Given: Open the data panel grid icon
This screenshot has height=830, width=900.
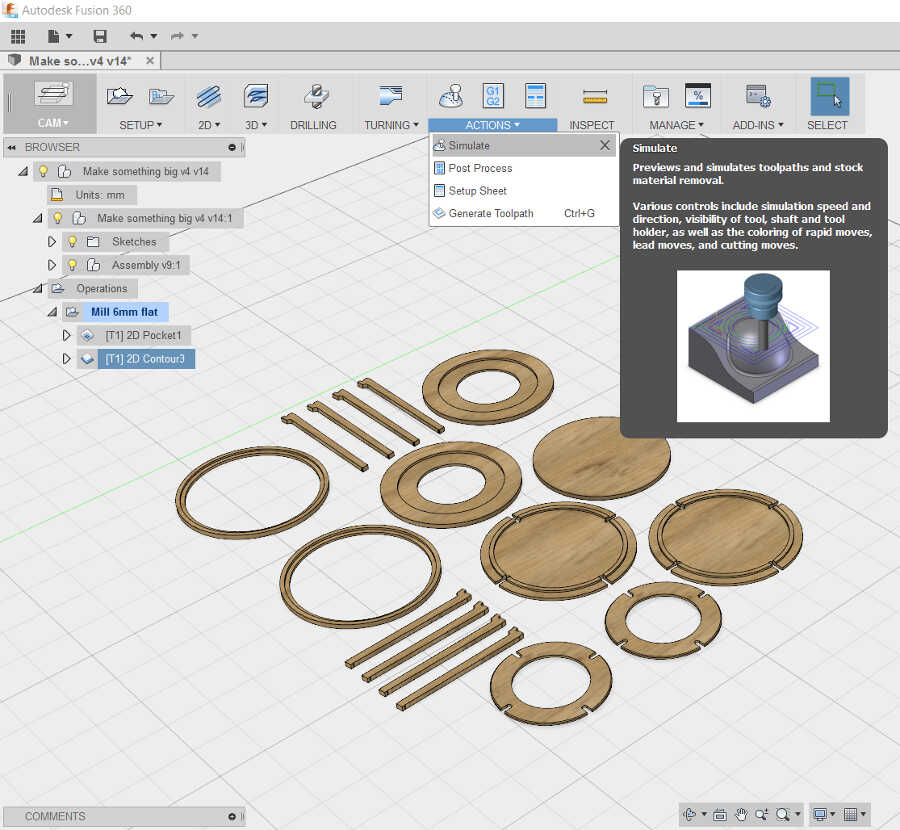Looking at the screenshot, I should [x=18, y=36].
